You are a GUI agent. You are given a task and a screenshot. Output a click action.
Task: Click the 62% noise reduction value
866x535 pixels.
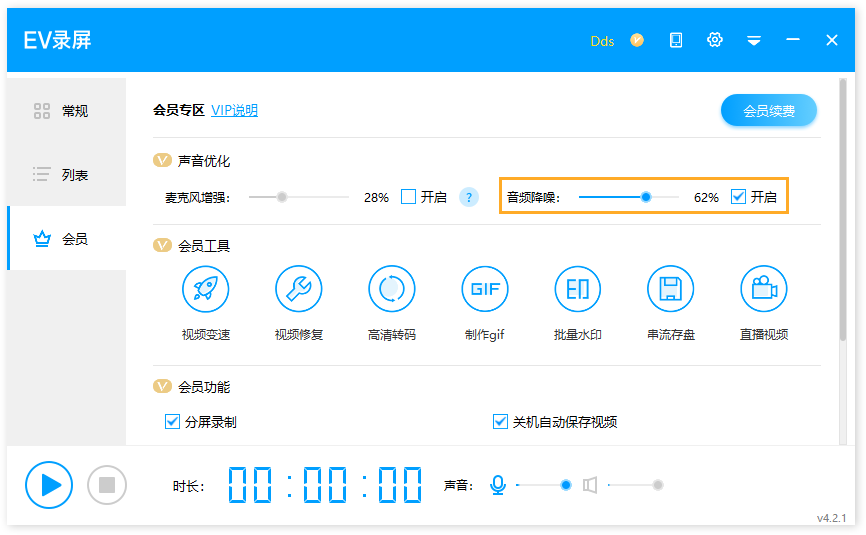(706, 198)
